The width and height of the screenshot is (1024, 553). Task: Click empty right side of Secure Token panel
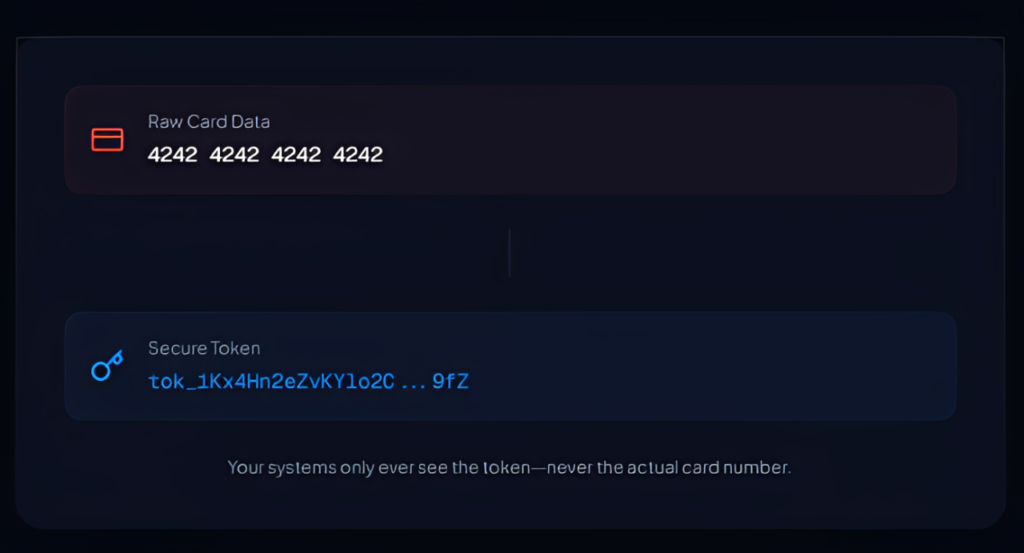(750, 366)
